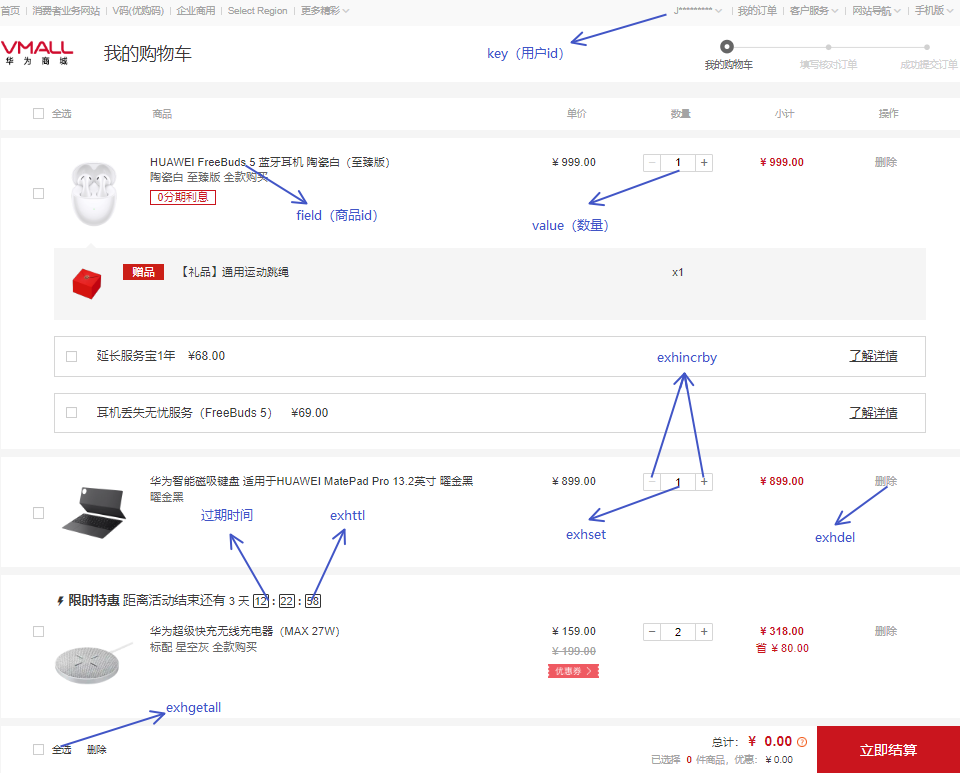960x773 pixels.
Task: Click the 我的购物车 checkout progress step
Action: pos(727,46)
